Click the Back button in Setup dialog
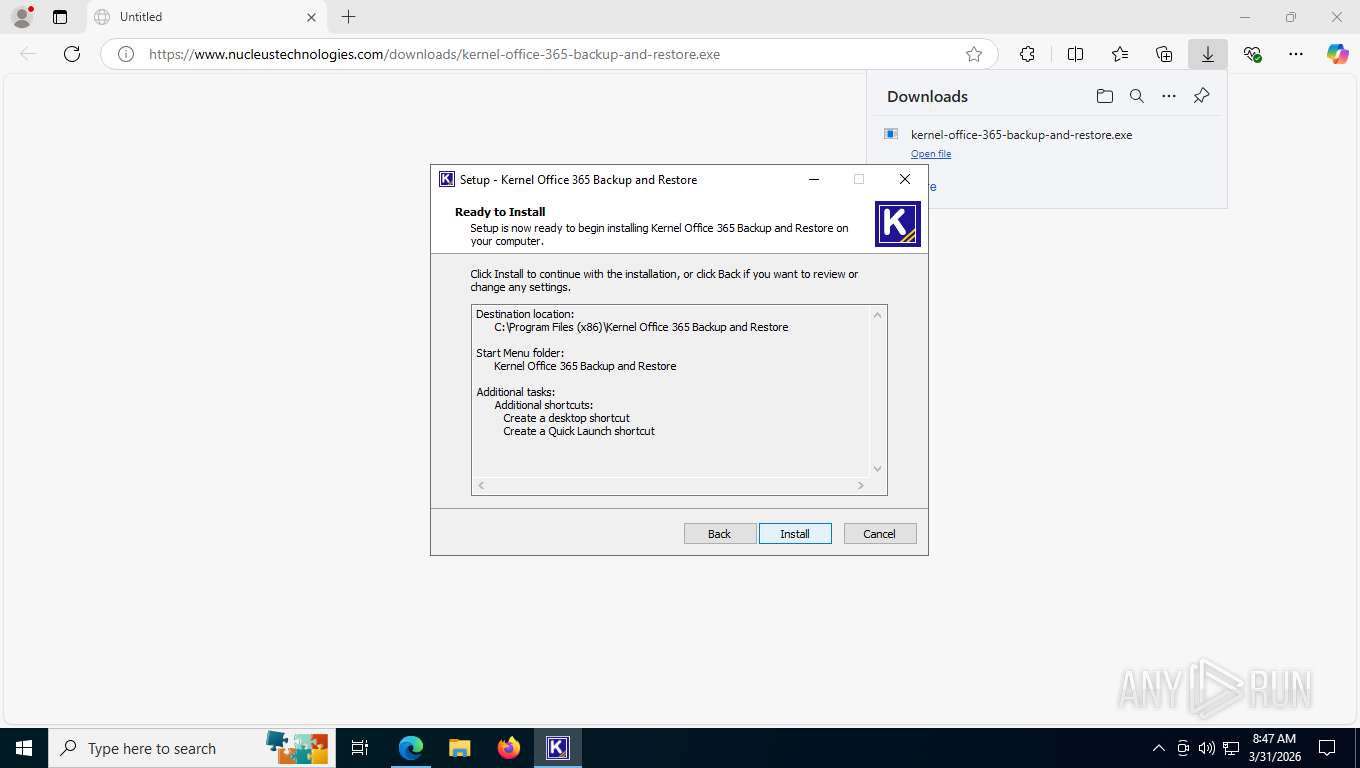This screenshot has height=768, width=1360. coord(720,534)
